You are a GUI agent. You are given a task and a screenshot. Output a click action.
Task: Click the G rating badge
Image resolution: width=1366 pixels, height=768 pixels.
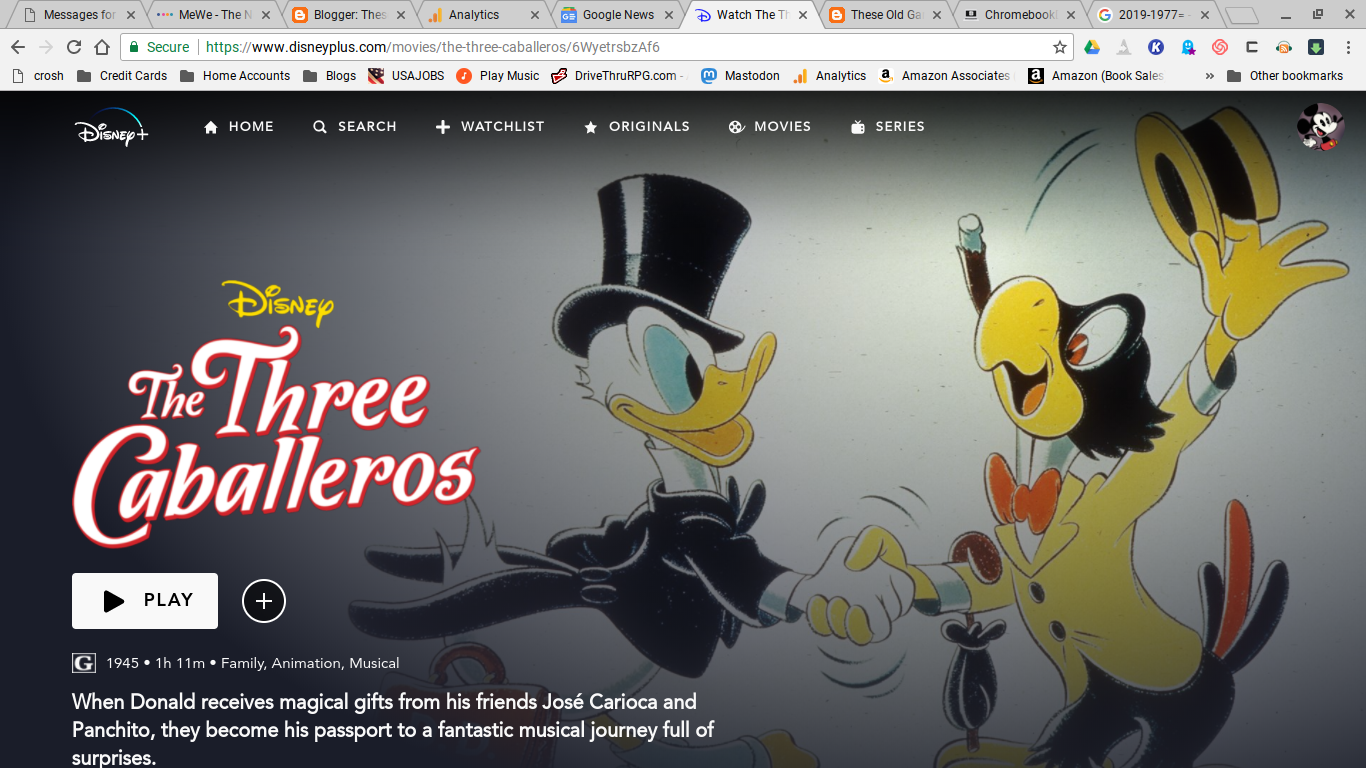pos(84,663)
